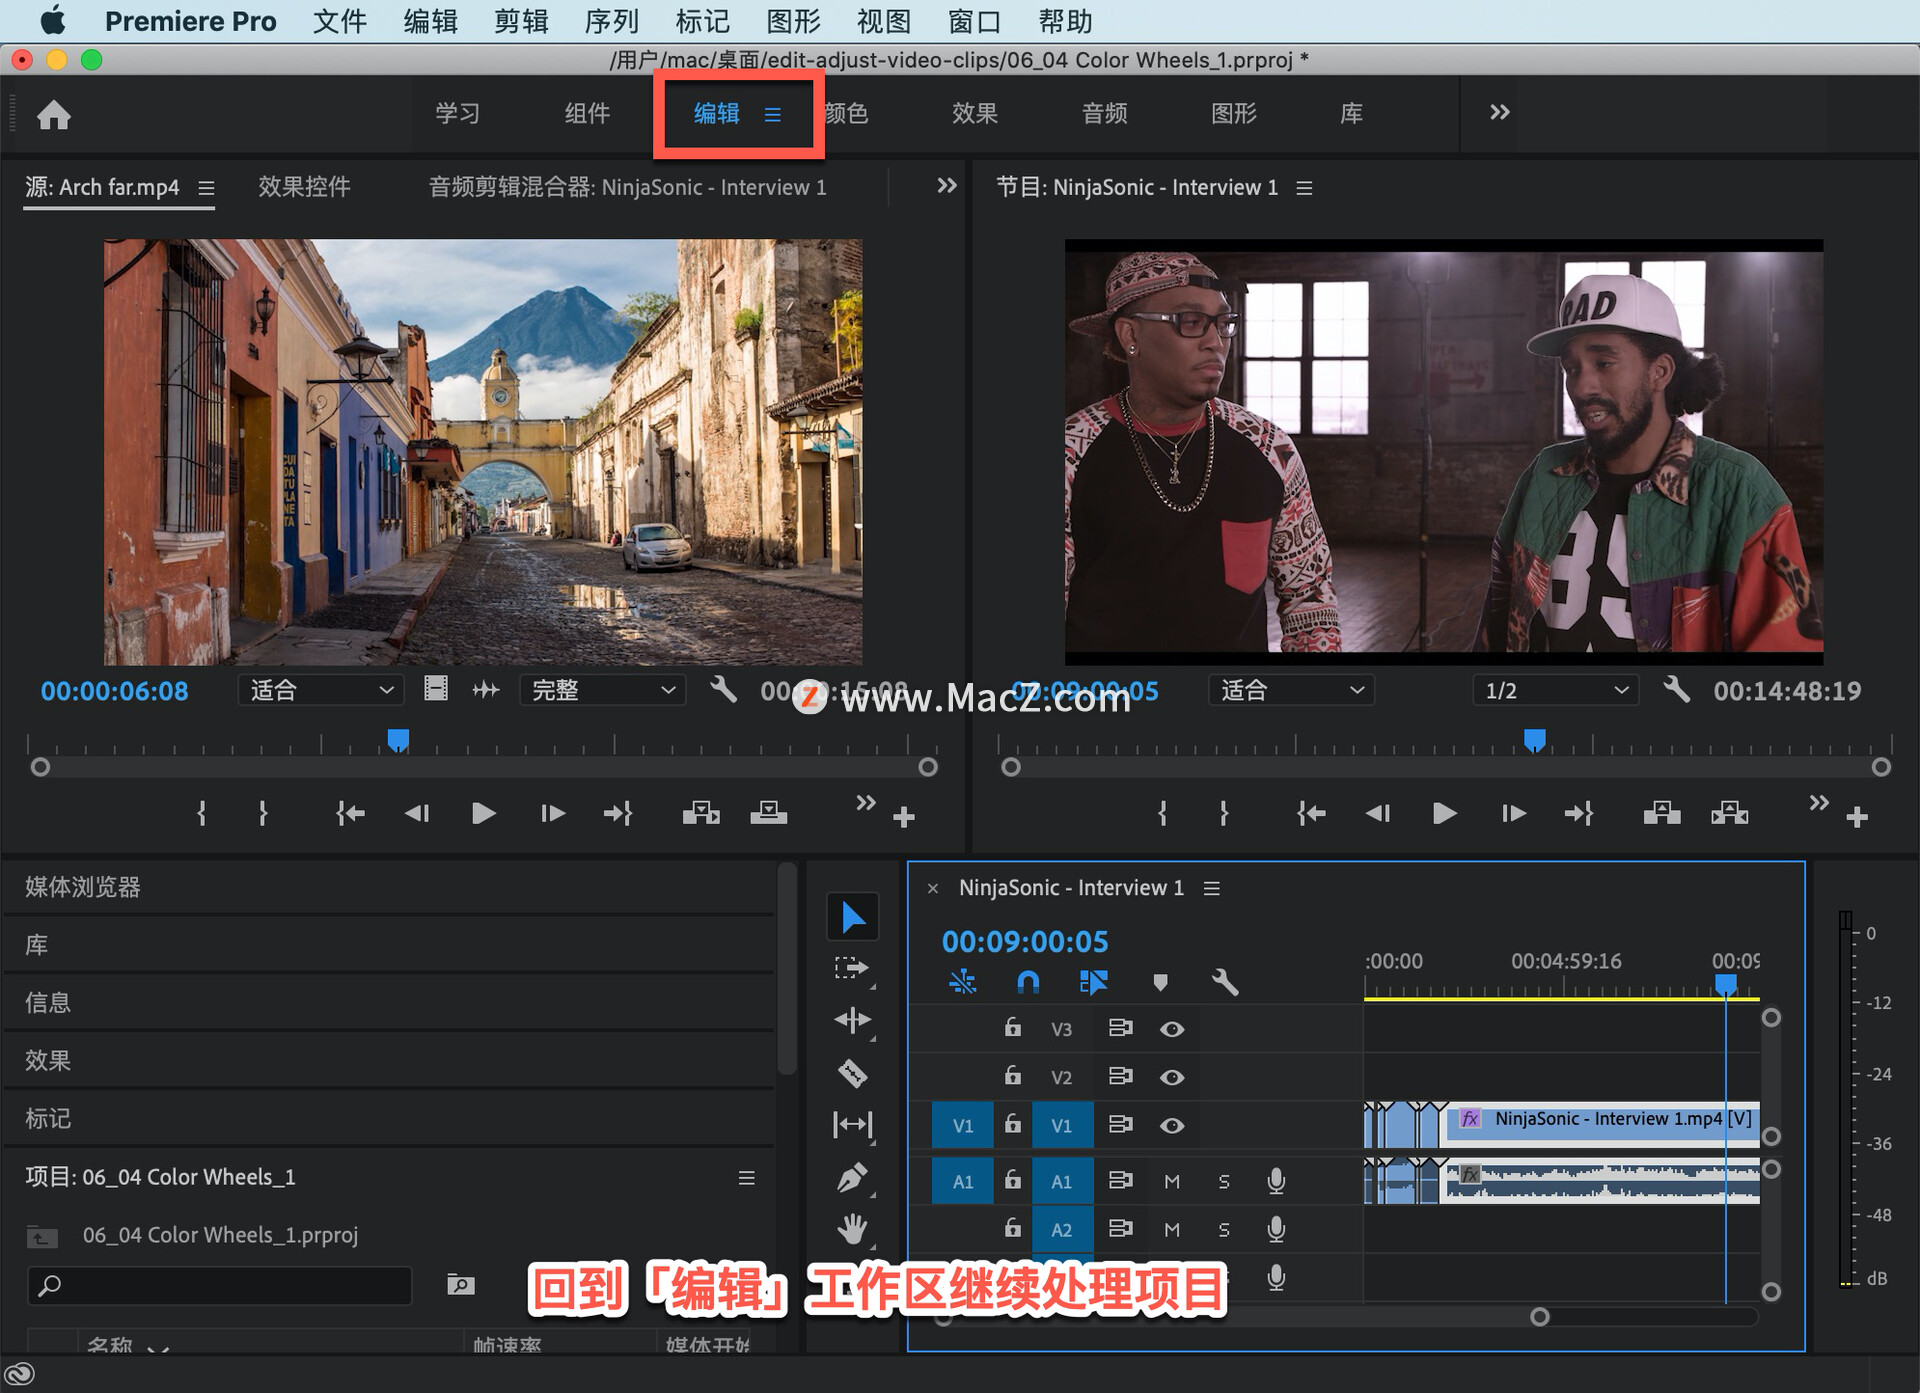This screenshot has width=1920, height=1393.
Task: Select the Selection tool arrow
Action: click(x=853, y=917)
